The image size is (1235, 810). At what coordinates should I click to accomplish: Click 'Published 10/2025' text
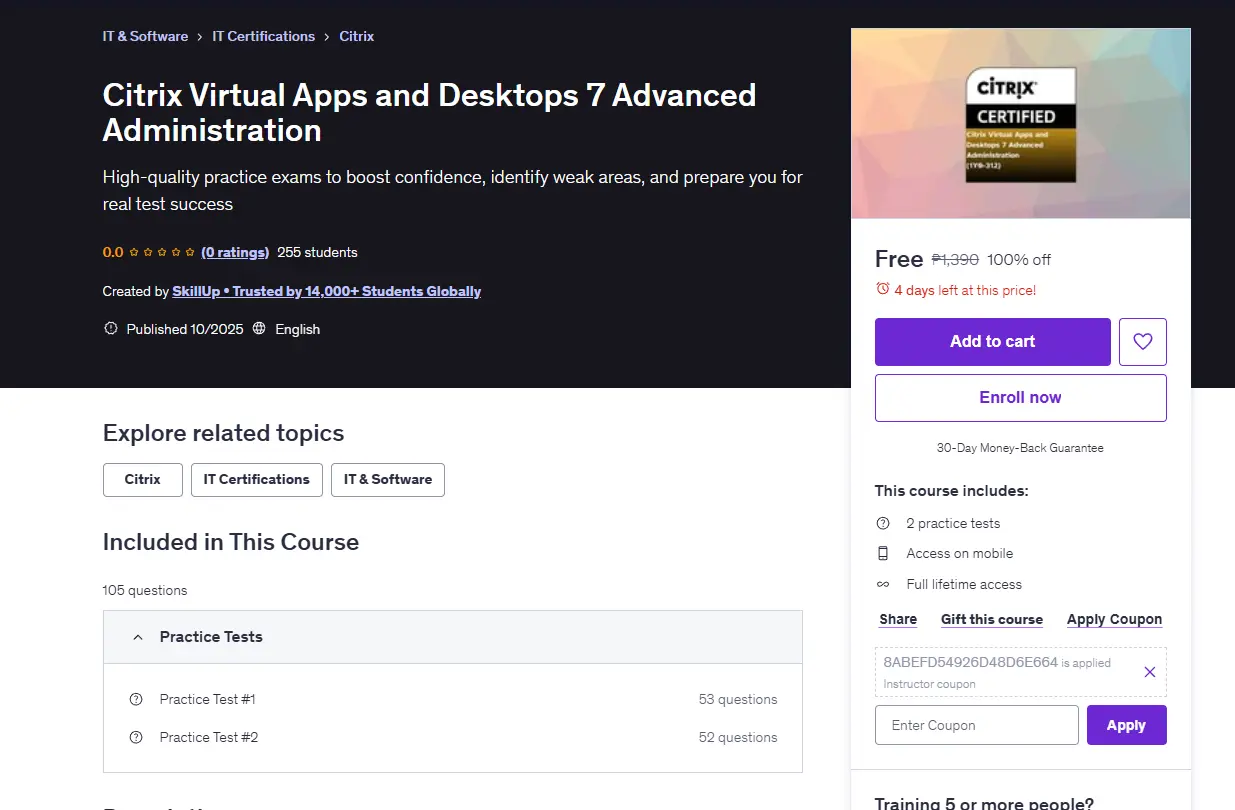point(185,328)
